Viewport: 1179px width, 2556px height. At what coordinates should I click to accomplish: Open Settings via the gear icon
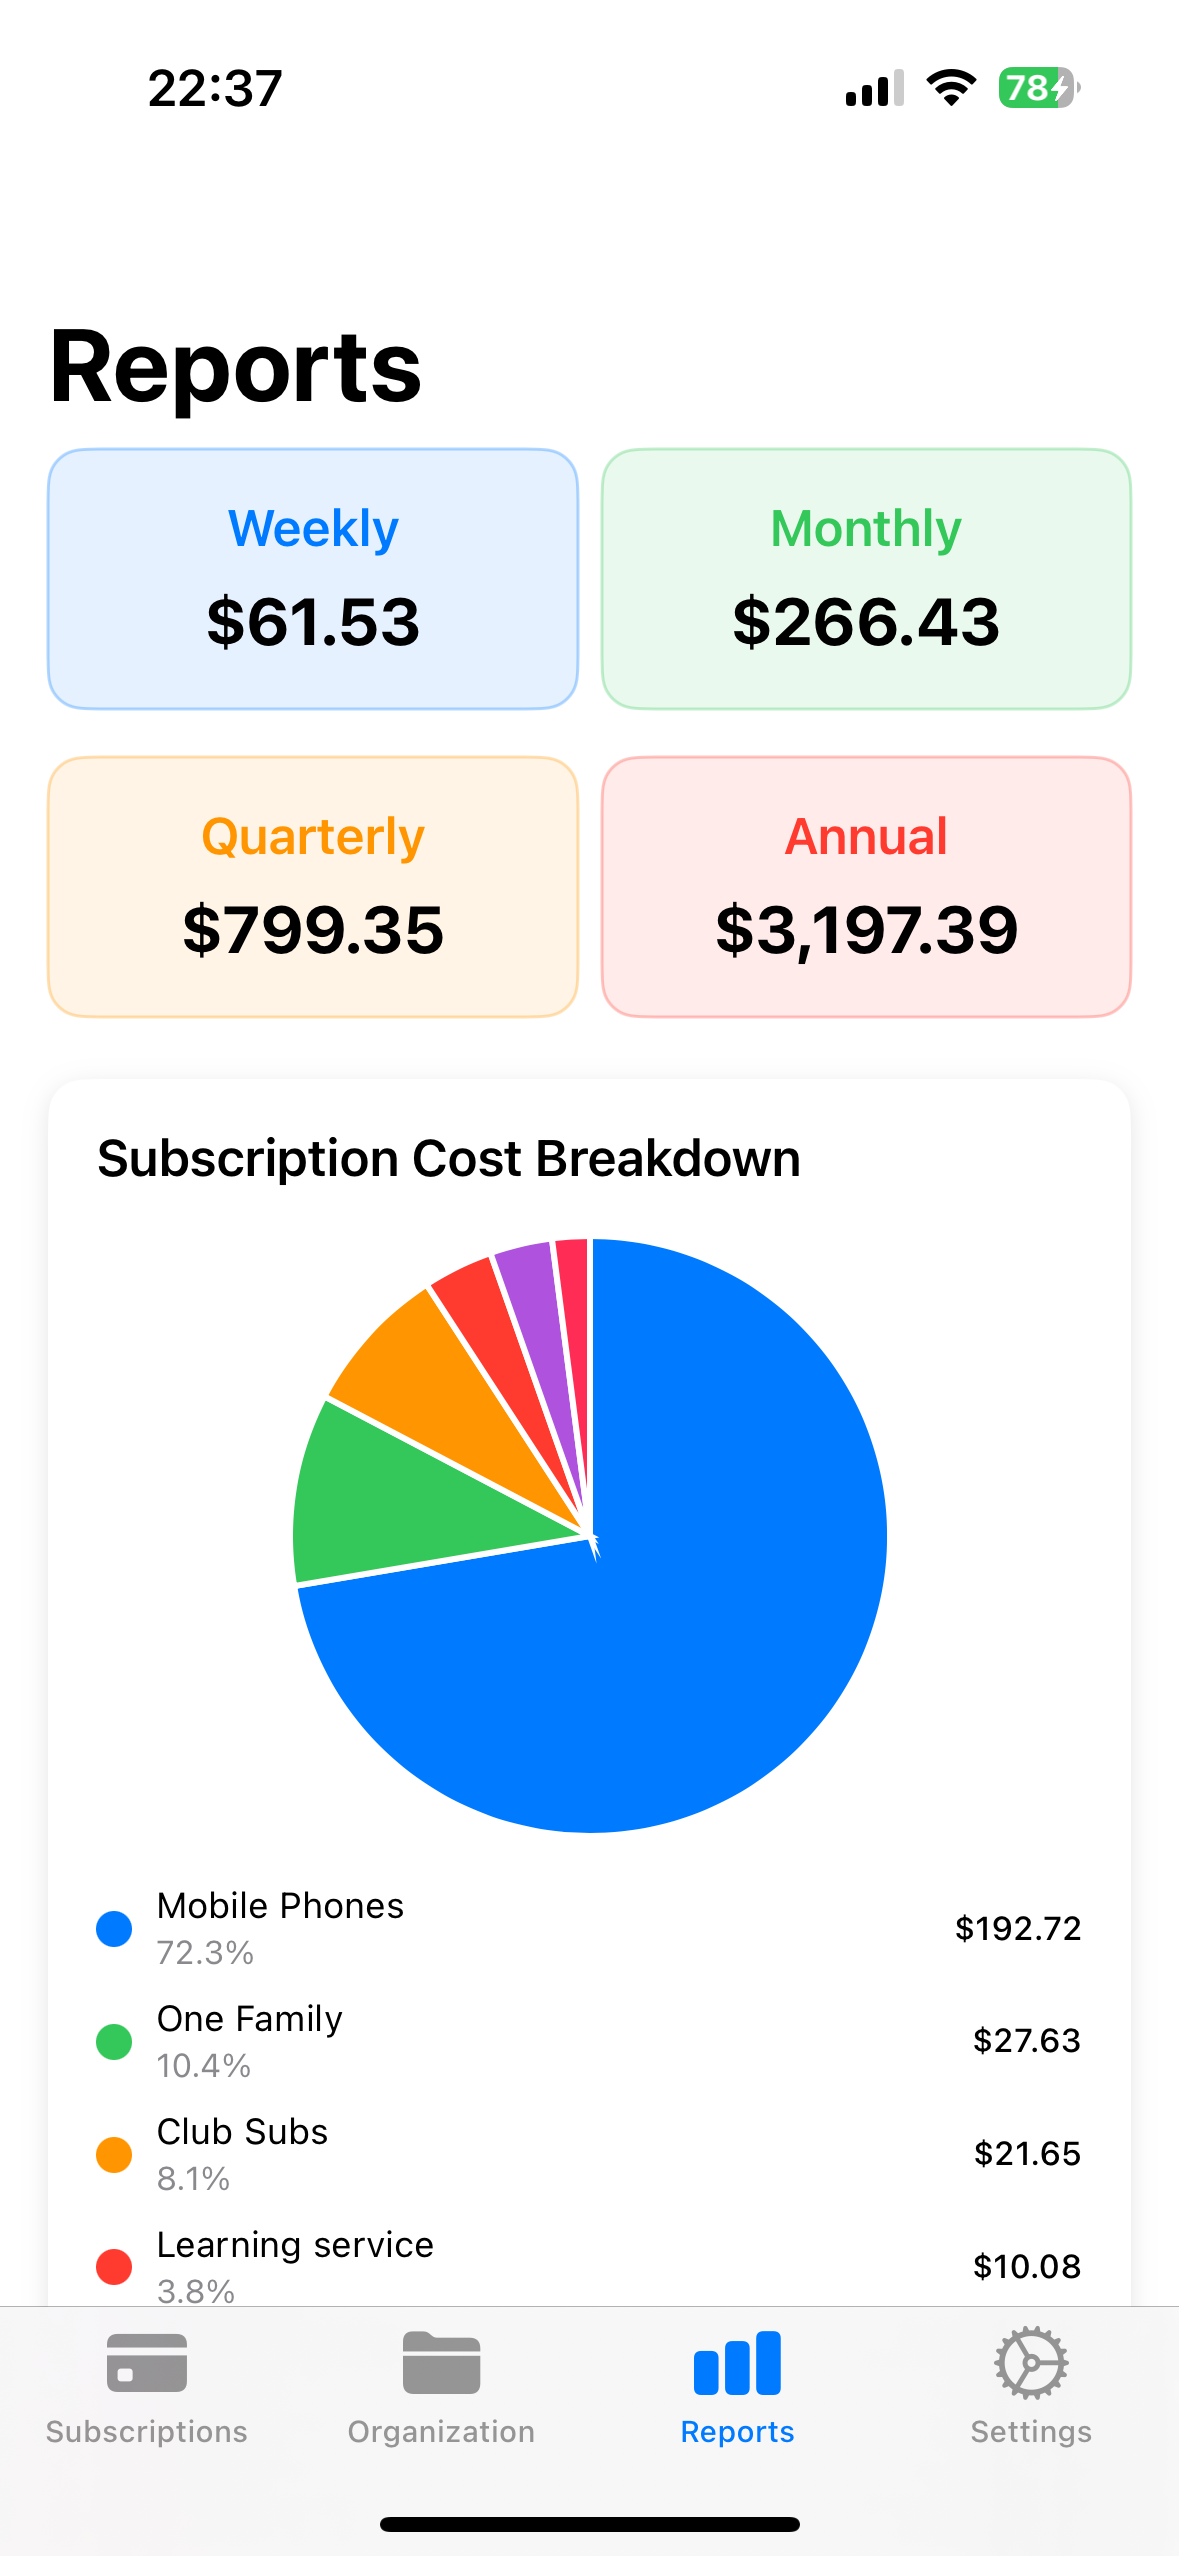(1031, 2364)
